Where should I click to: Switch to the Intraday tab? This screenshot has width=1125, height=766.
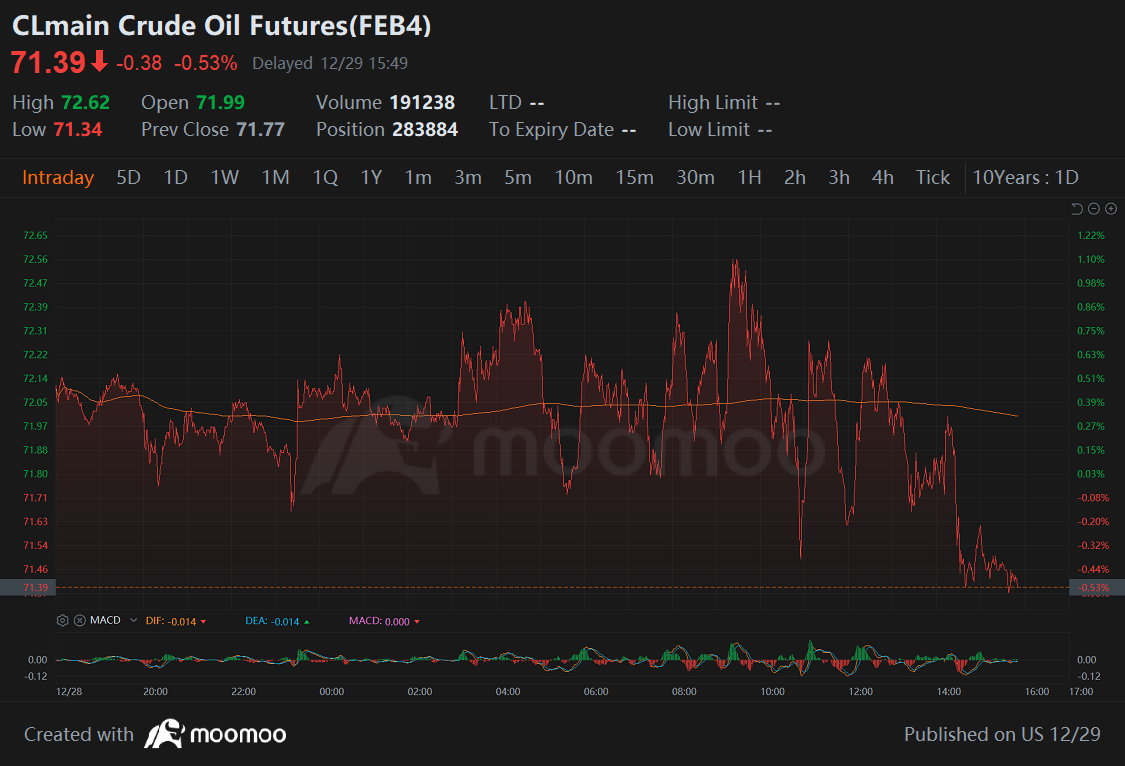(x=58, y=177)
